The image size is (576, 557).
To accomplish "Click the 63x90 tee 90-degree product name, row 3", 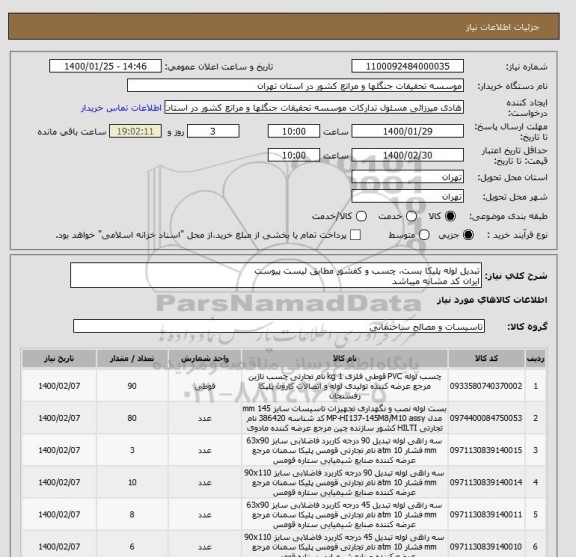I will [345, 450].
